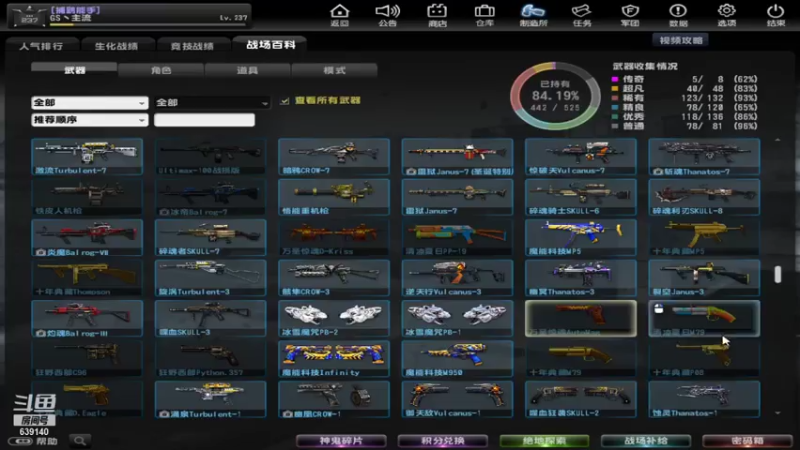Select the 炎魔Balrog-VII weapon card
The height and width of the screenshot is (450, 800).
[87, 237]
